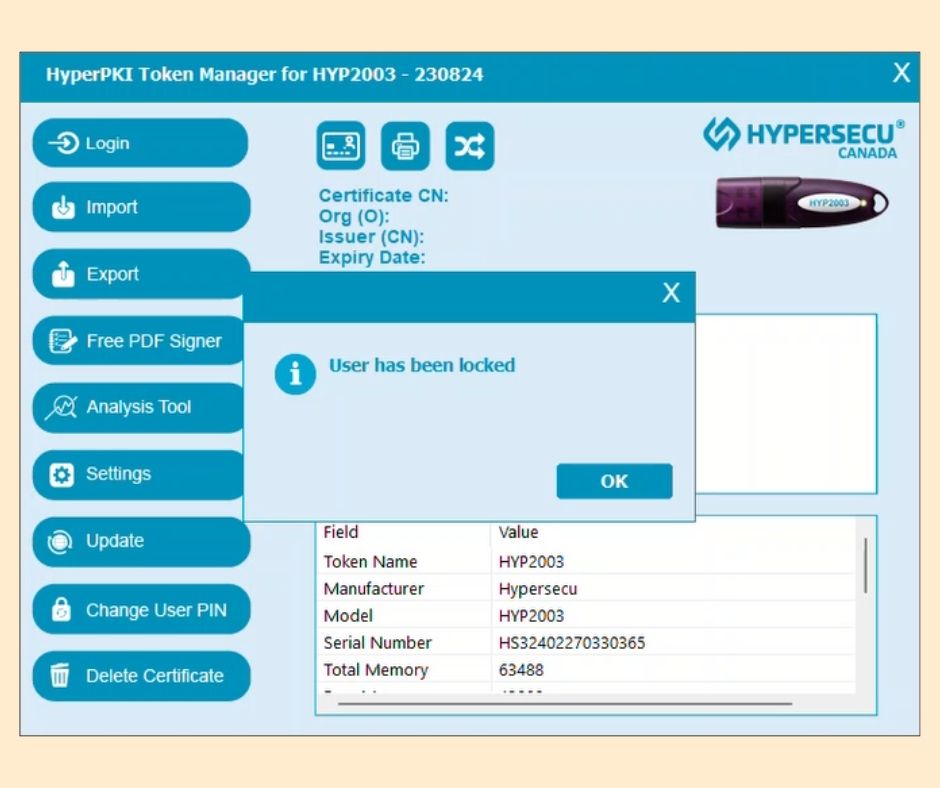Select the Serial Number row
Viewport: 940px width, 788px height.
click(586, 642)
